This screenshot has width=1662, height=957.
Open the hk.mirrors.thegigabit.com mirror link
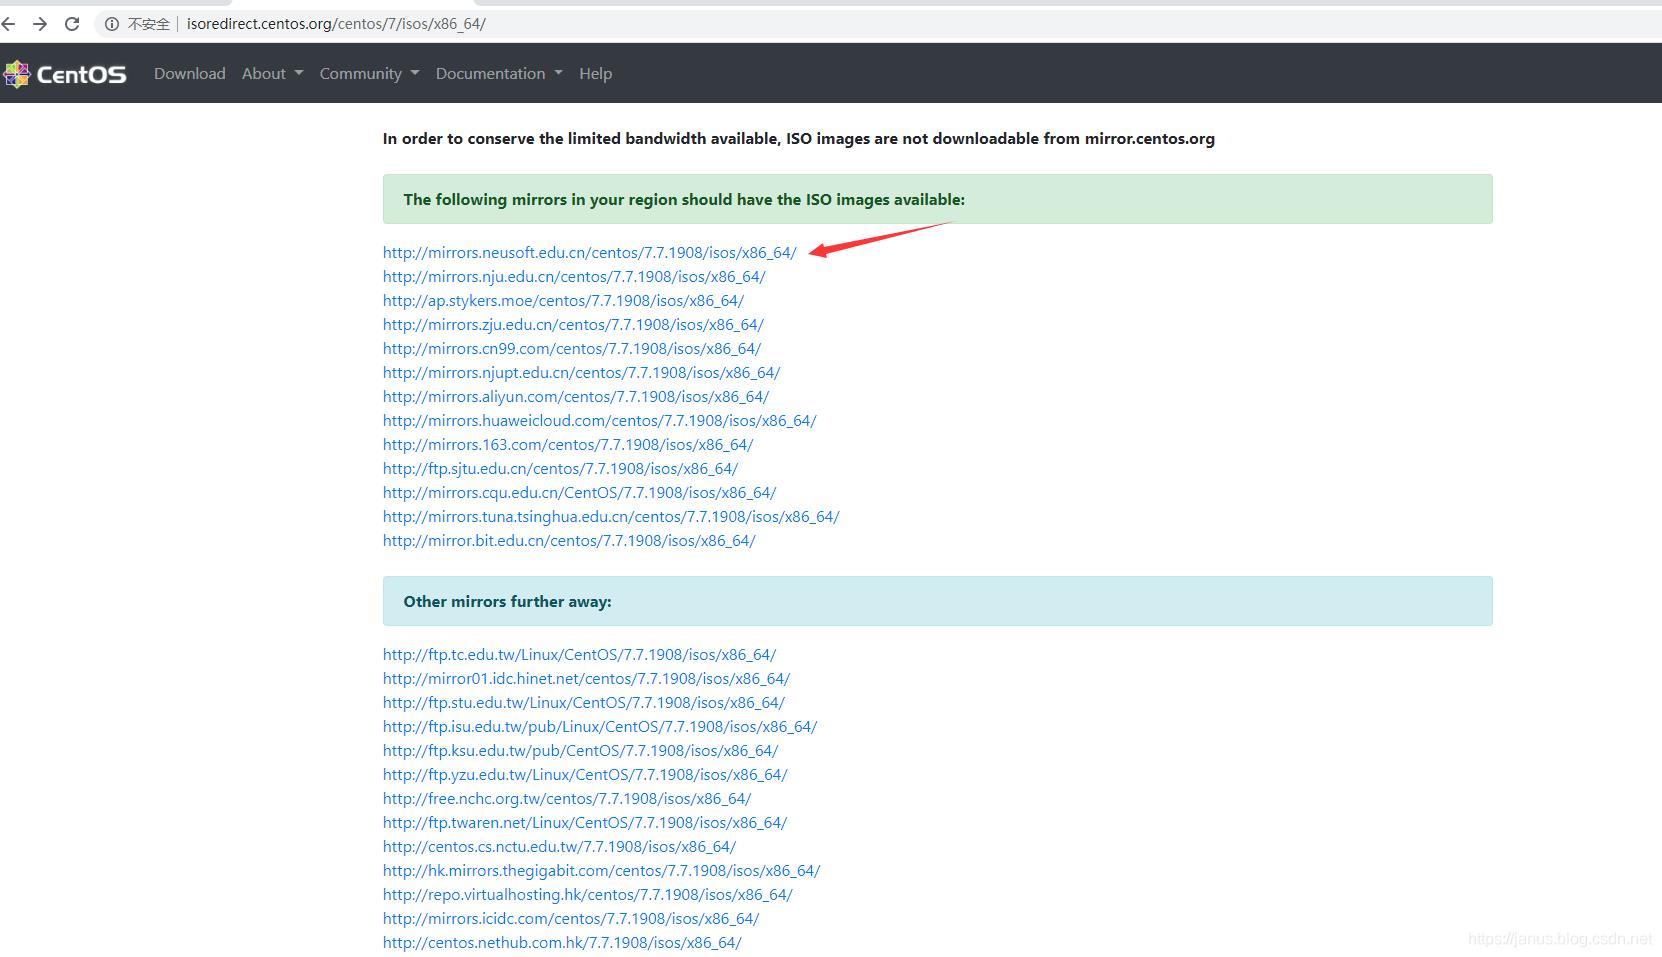pyautogui.click(x=602, y=871)
